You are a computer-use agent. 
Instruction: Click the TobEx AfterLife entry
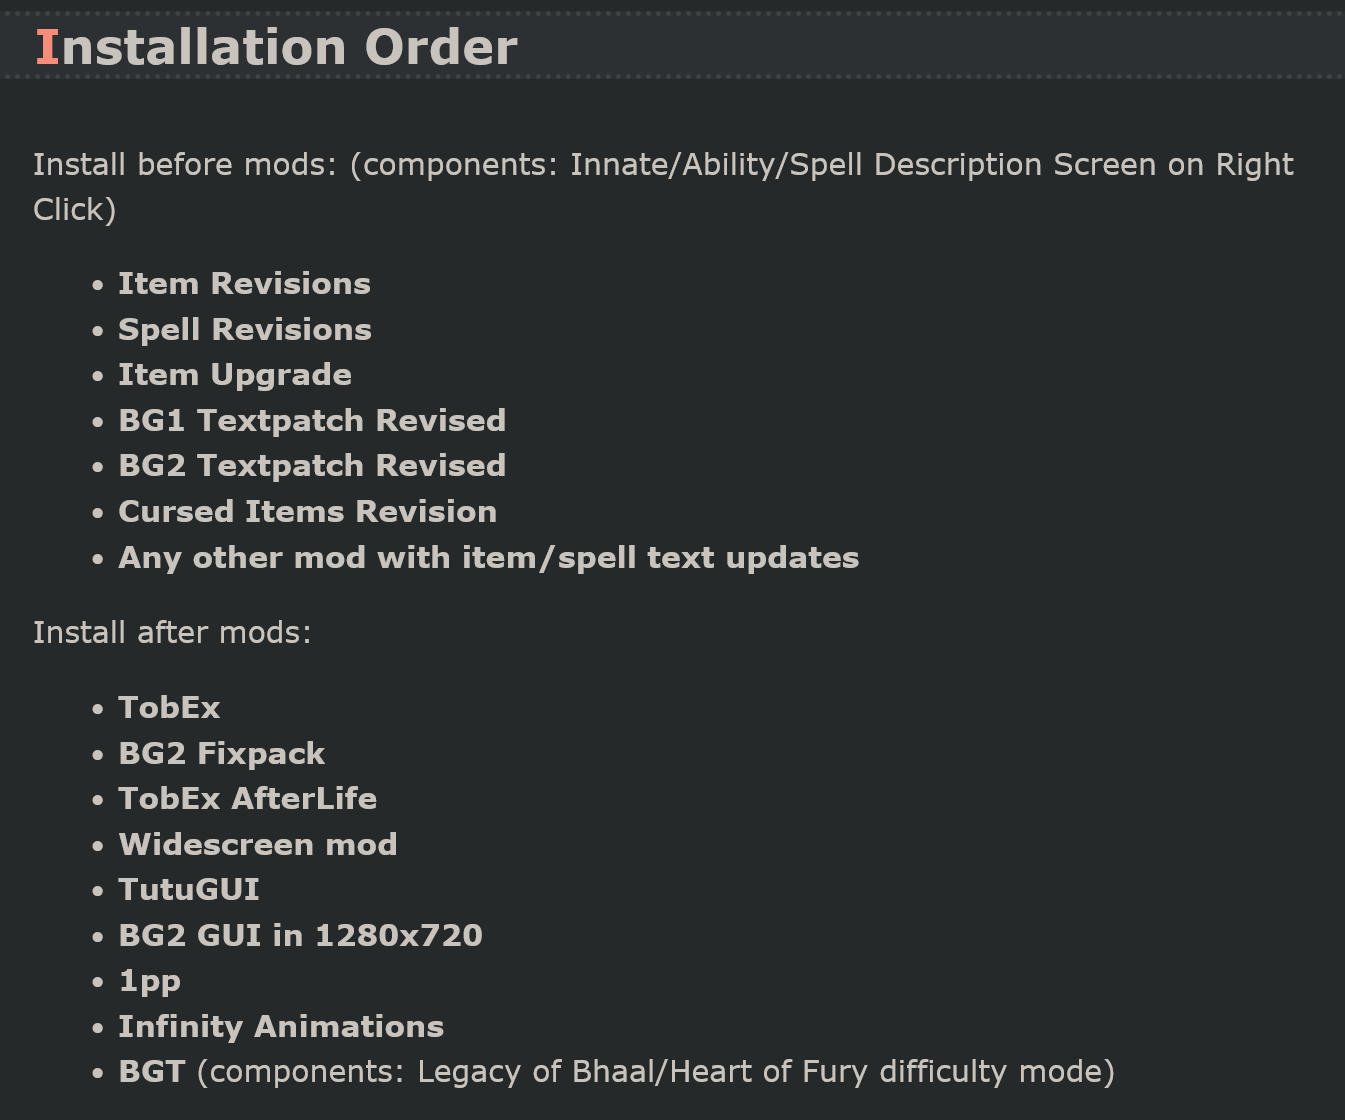pyautogui.click(x=247, y=799)
